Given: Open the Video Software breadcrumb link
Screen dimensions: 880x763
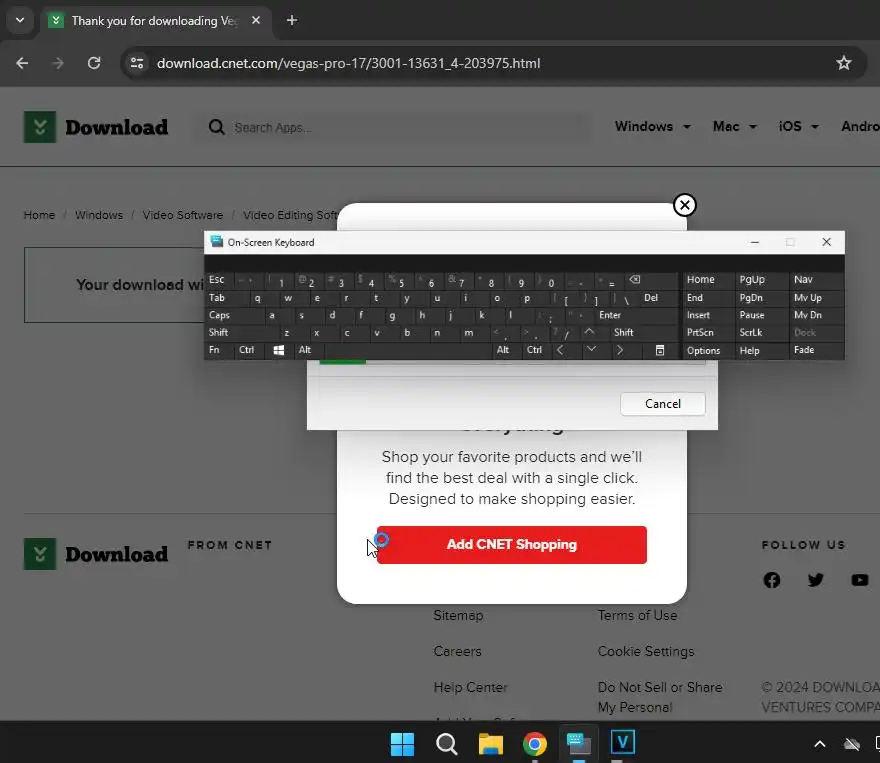Looking at the screenshot, I should (x=182, y=215).
